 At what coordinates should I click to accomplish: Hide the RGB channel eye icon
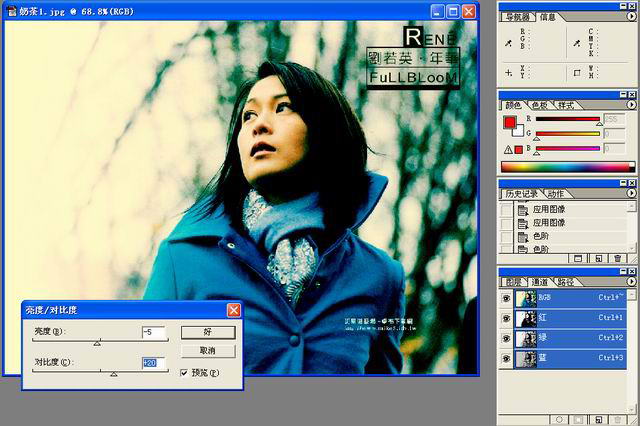click(505, 297)
